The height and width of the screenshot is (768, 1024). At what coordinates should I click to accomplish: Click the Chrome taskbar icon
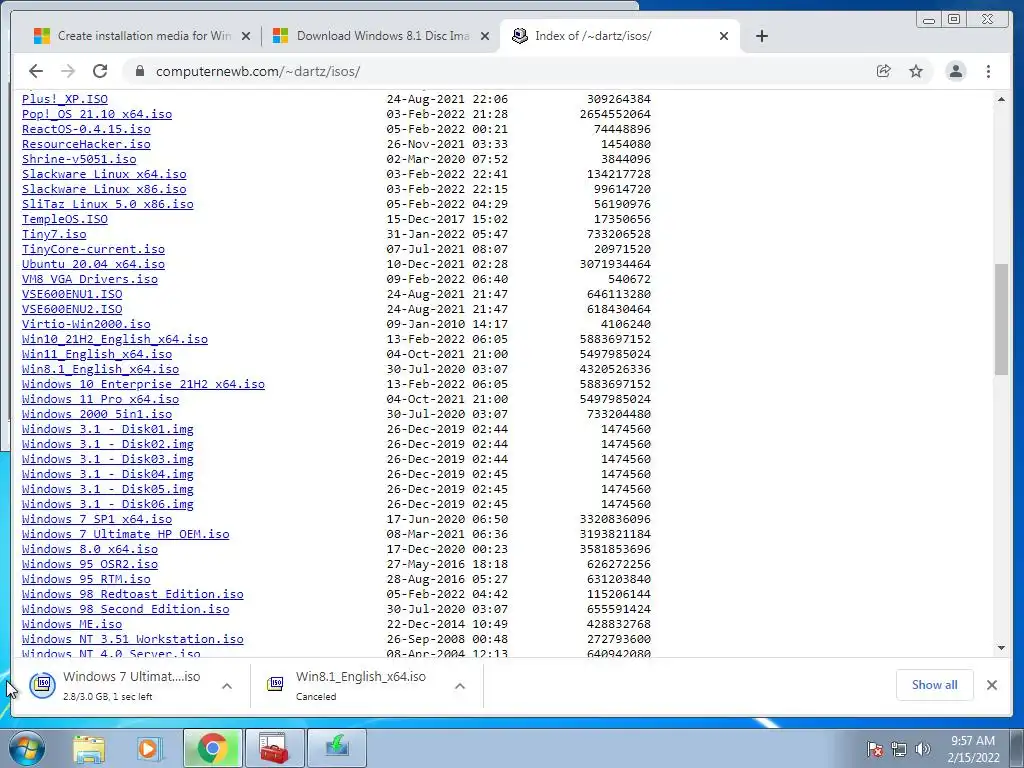[212, 748]
